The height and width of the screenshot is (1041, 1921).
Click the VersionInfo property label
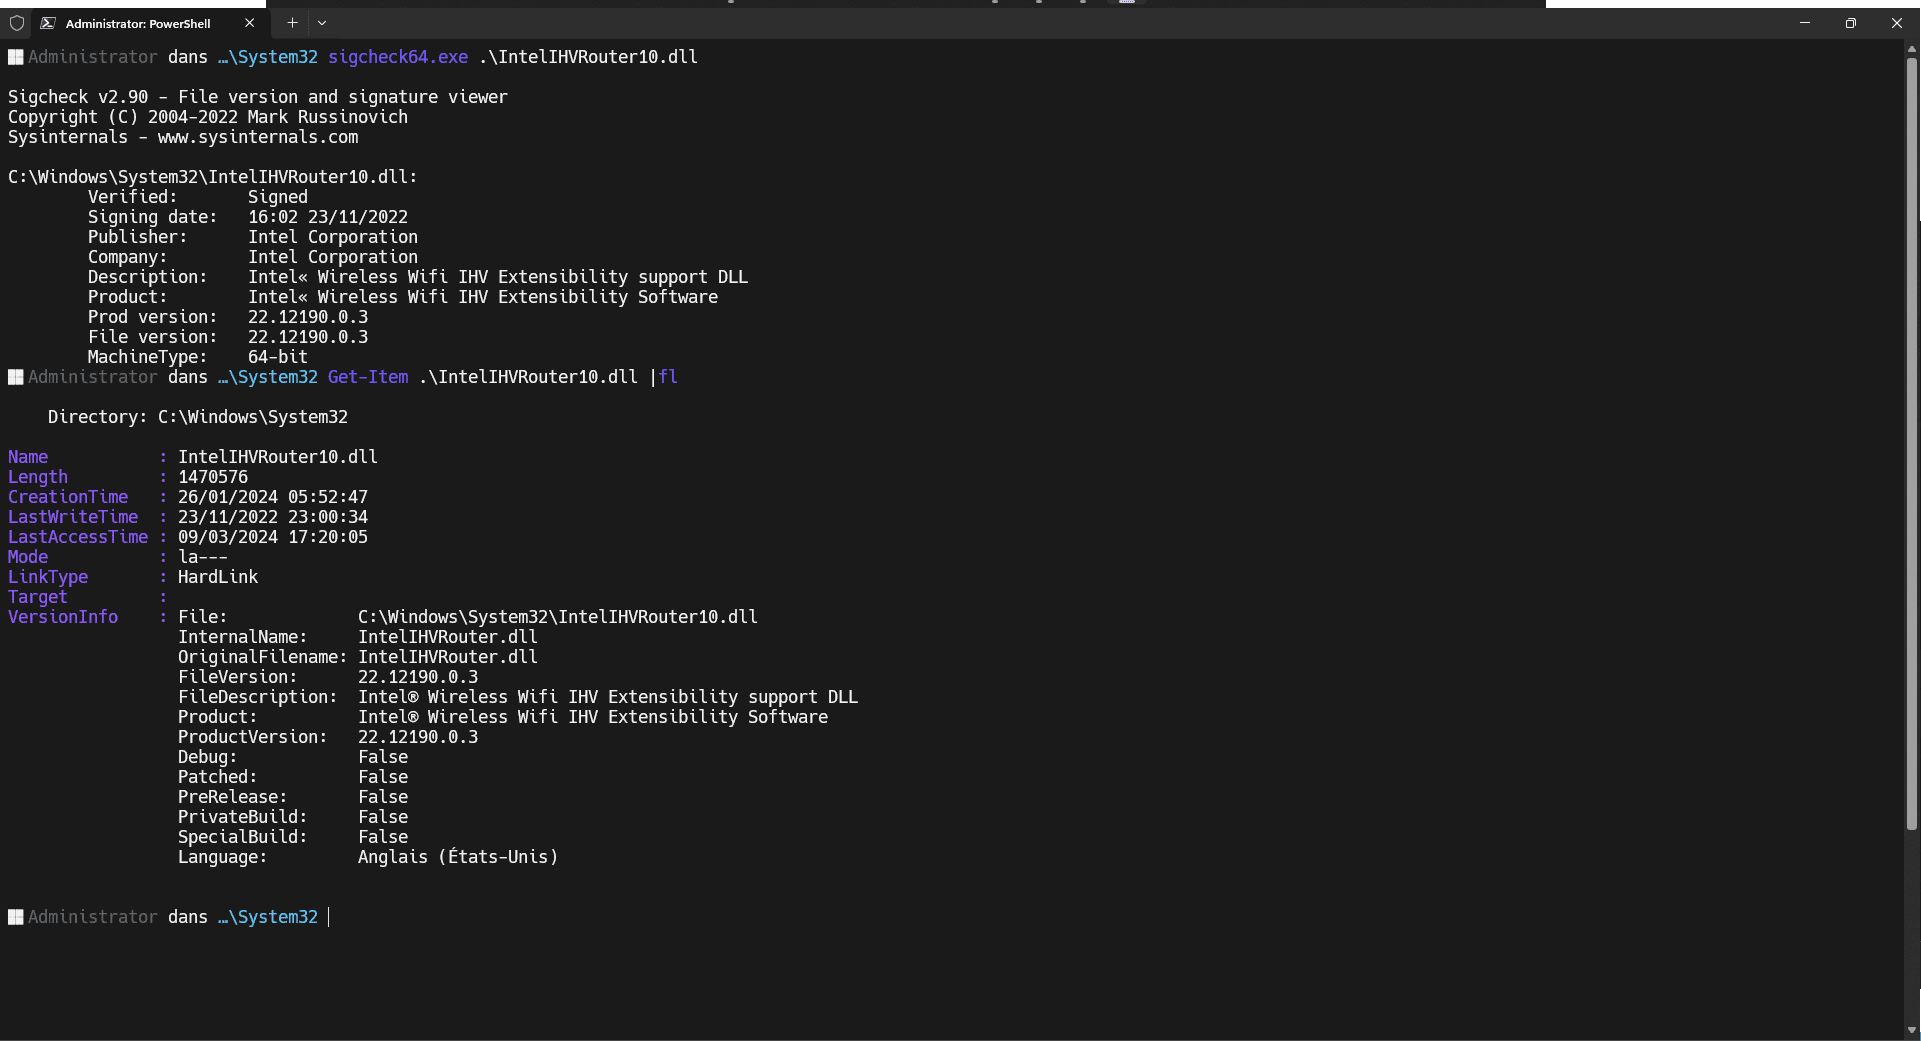63,617
